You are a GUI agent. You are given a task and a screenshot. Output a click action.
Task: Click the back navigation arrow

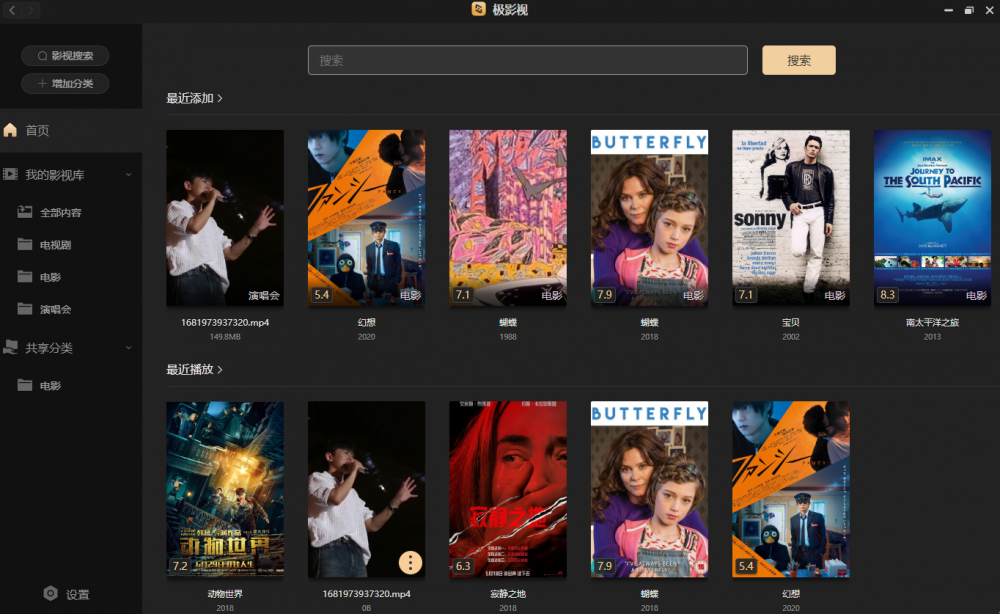(x=12, y=10)
